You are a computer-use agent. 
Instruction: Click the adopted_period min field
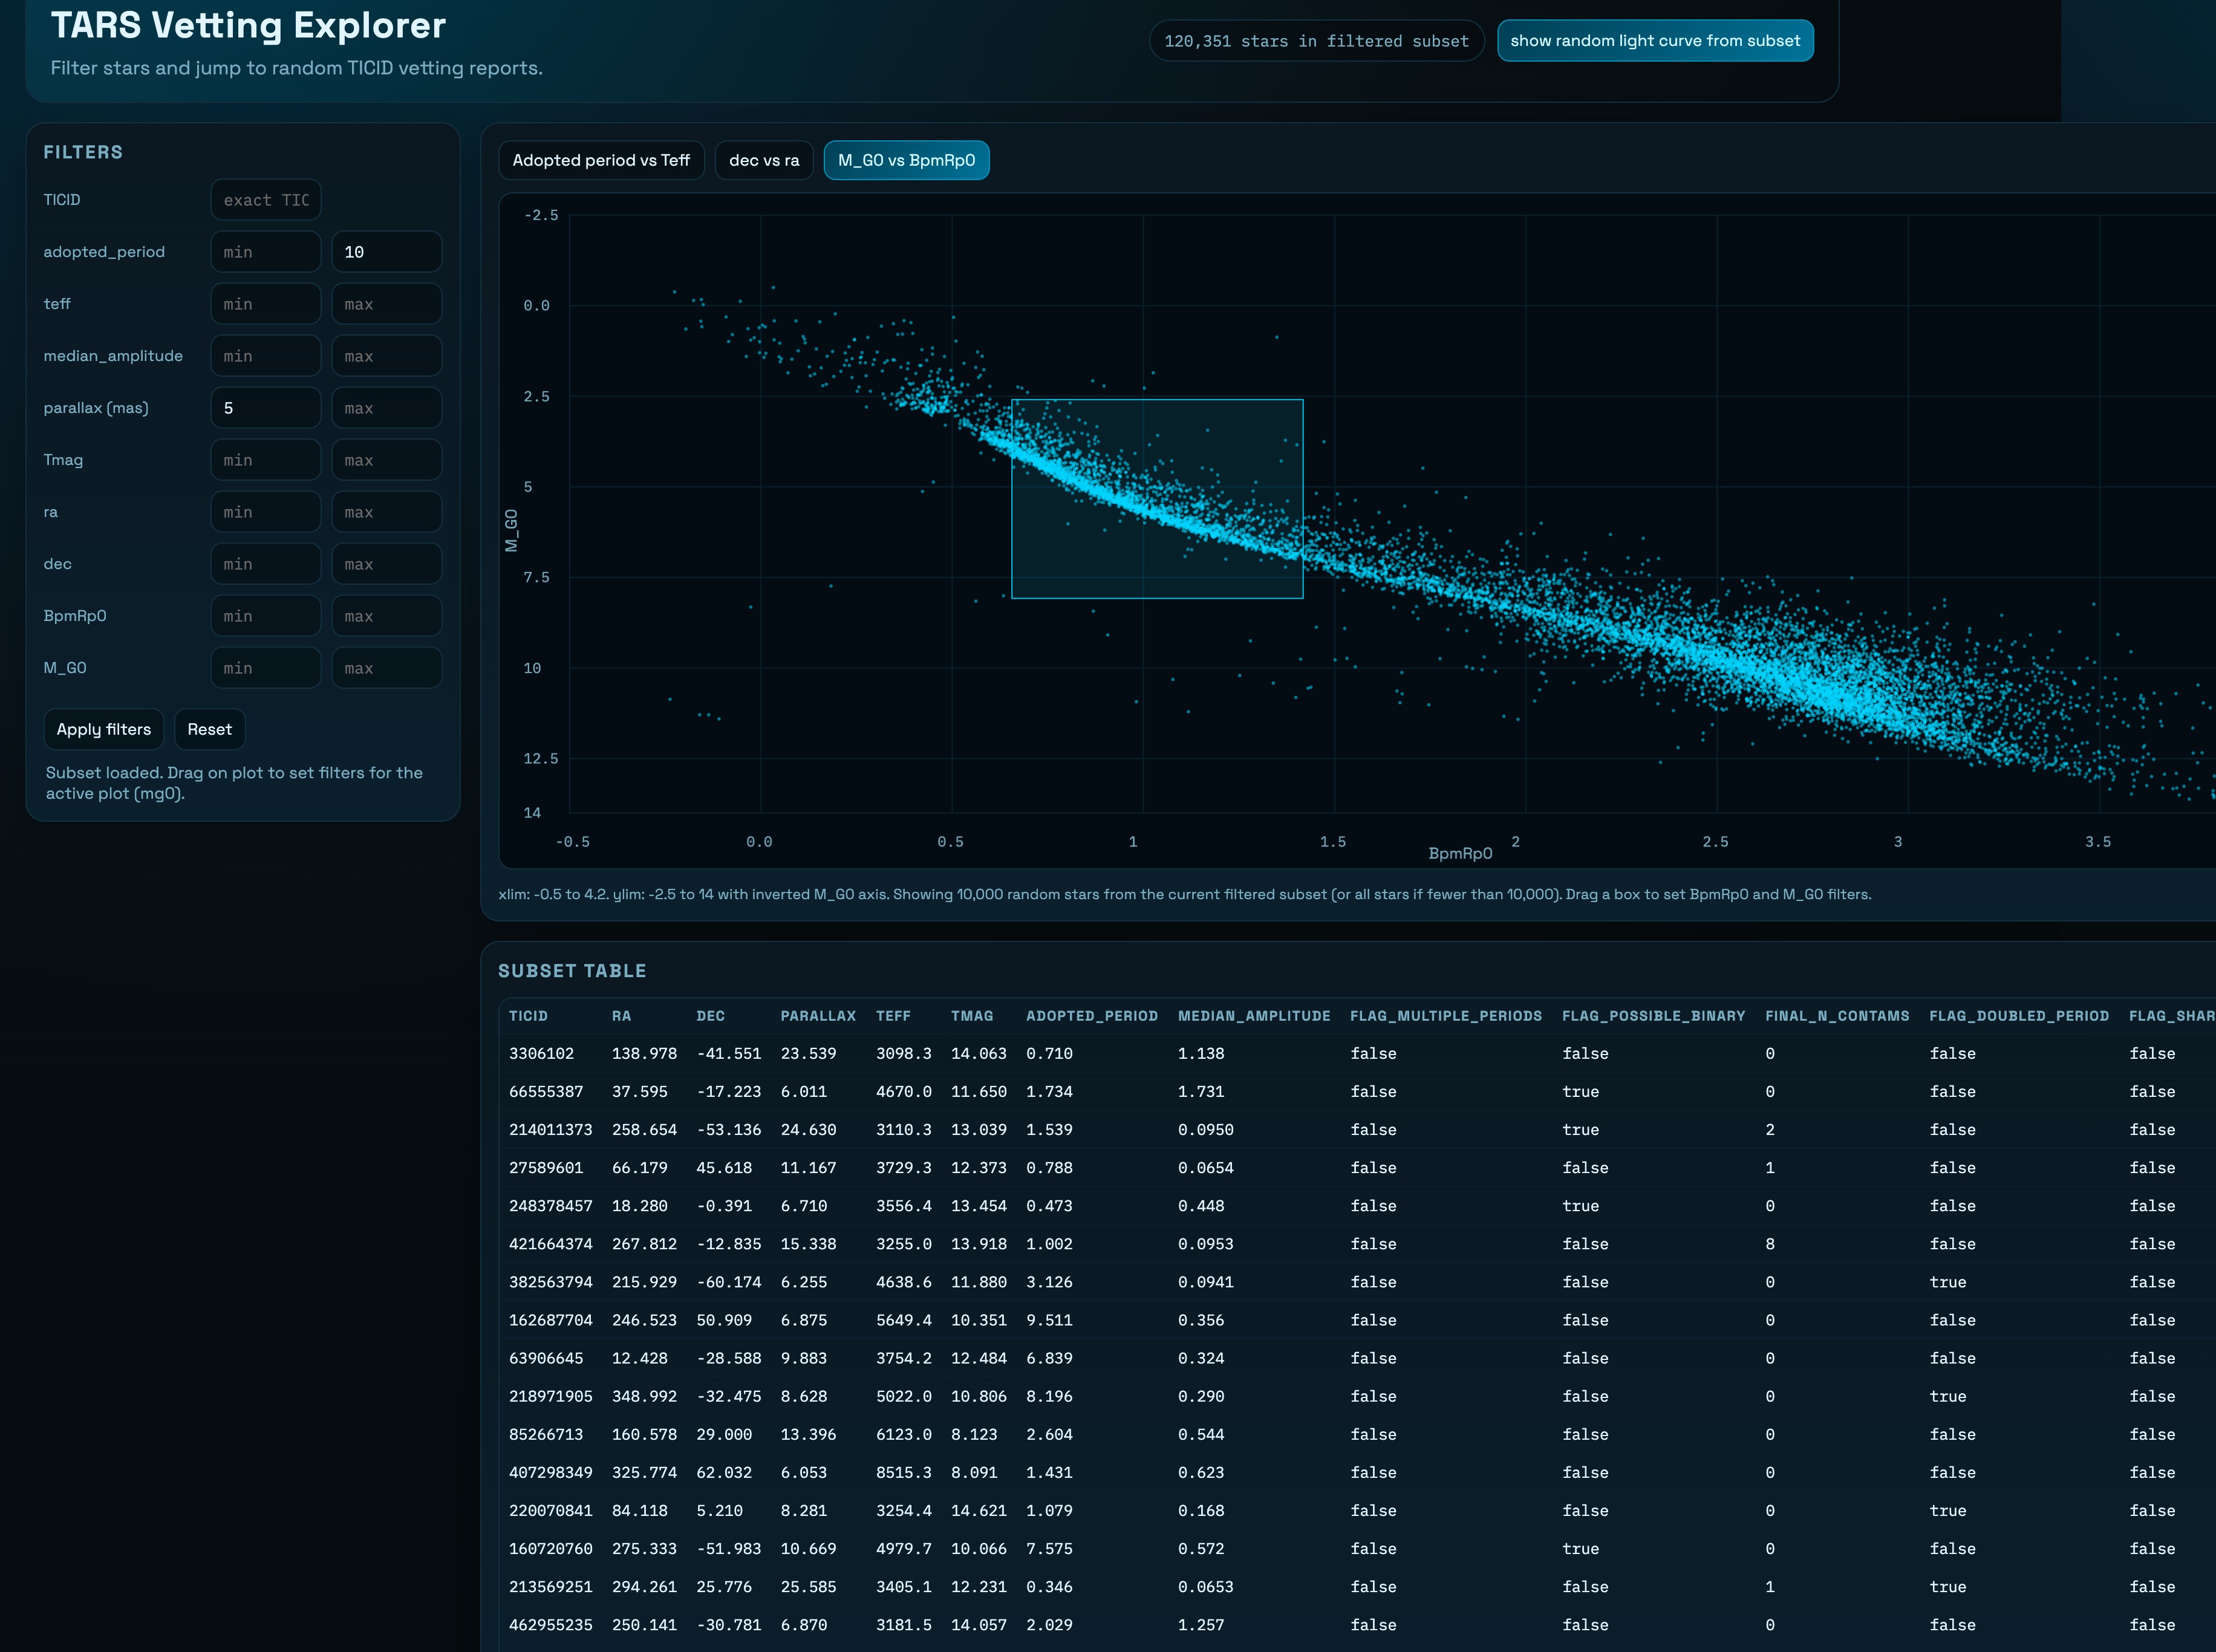[x=266, y=252]
